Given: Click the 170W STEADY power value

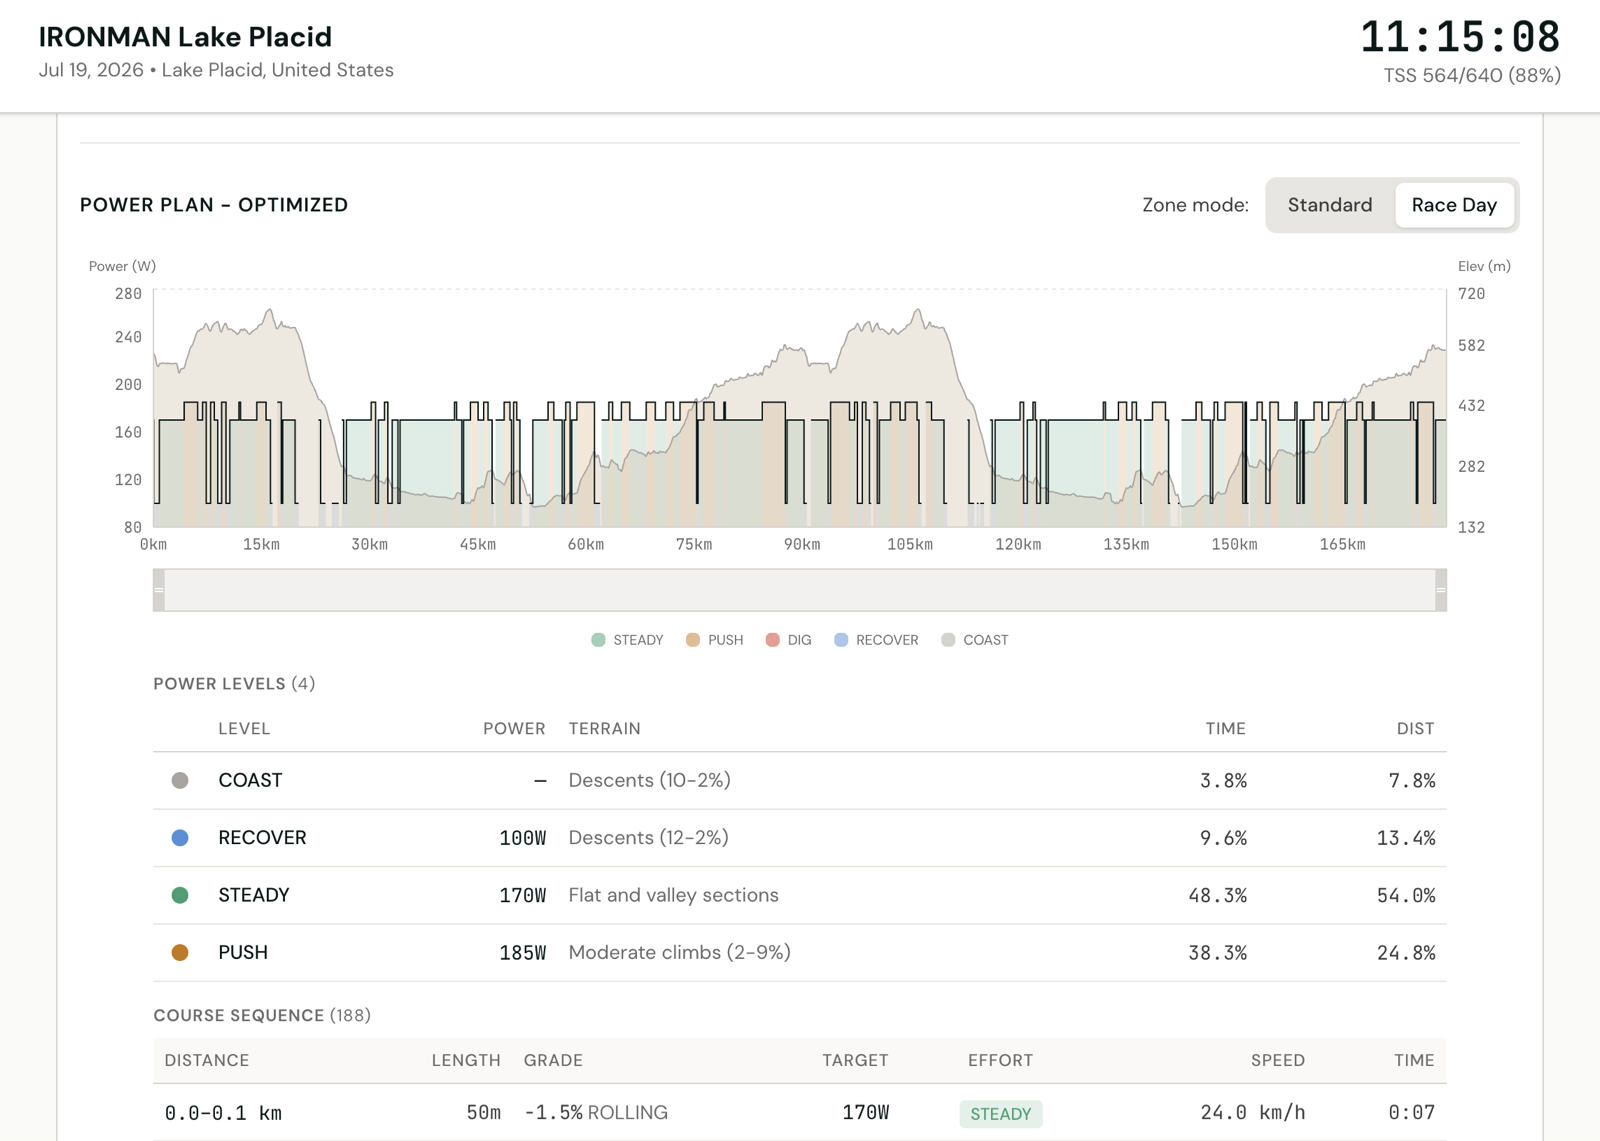Looking at the screenshot, I should (x=522, y=896).
